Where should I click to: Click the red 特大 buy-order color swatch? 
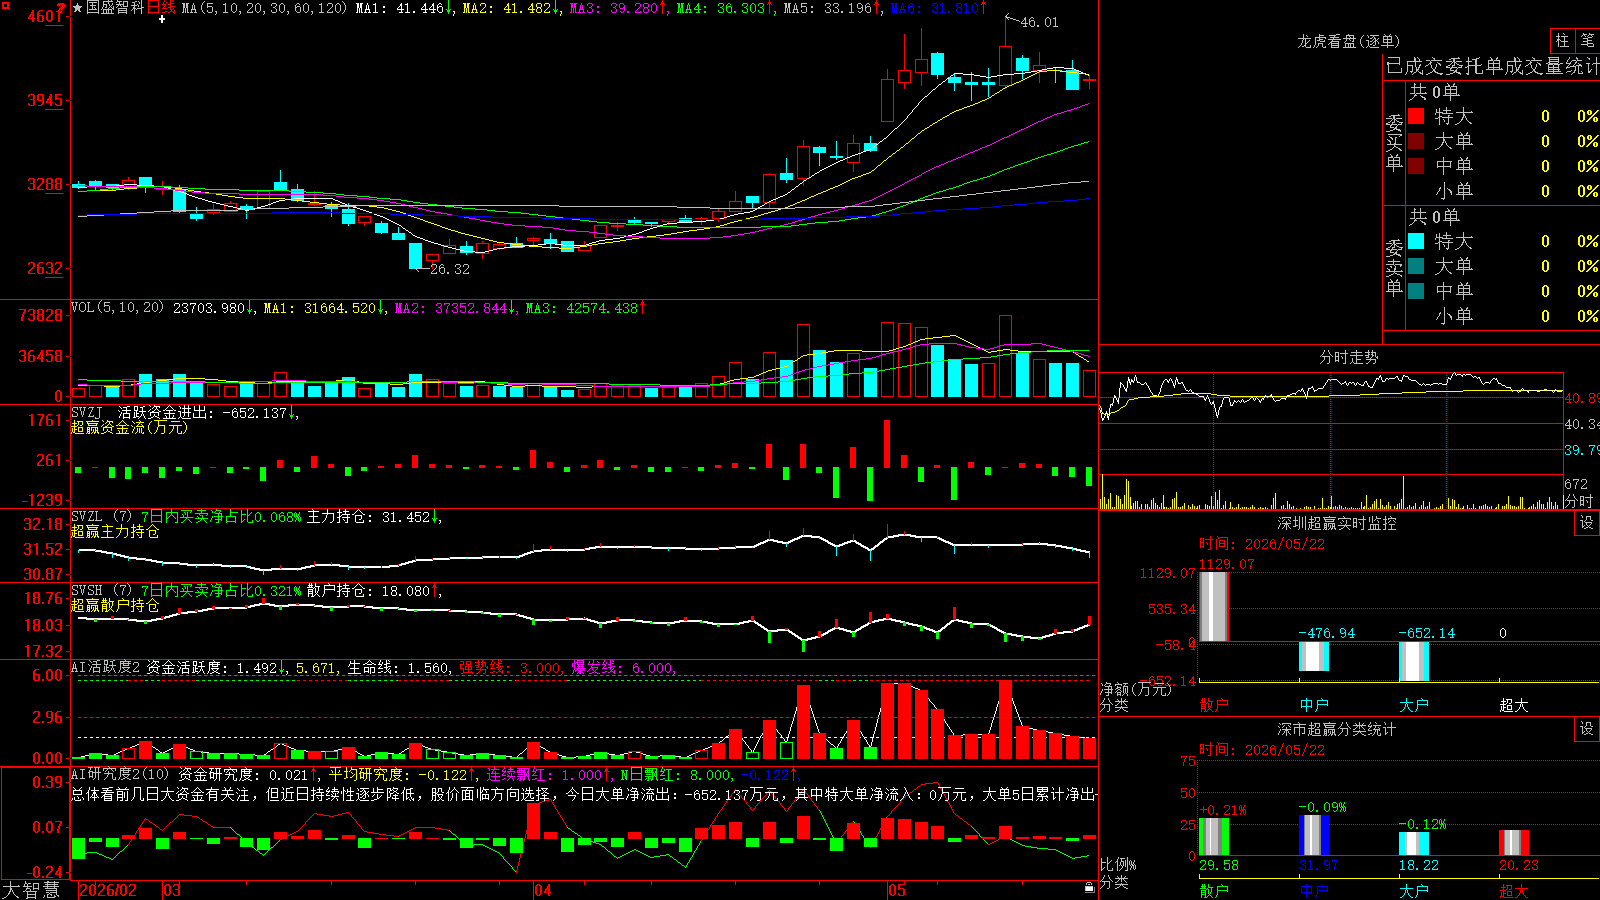click(x=1416, y=116)
